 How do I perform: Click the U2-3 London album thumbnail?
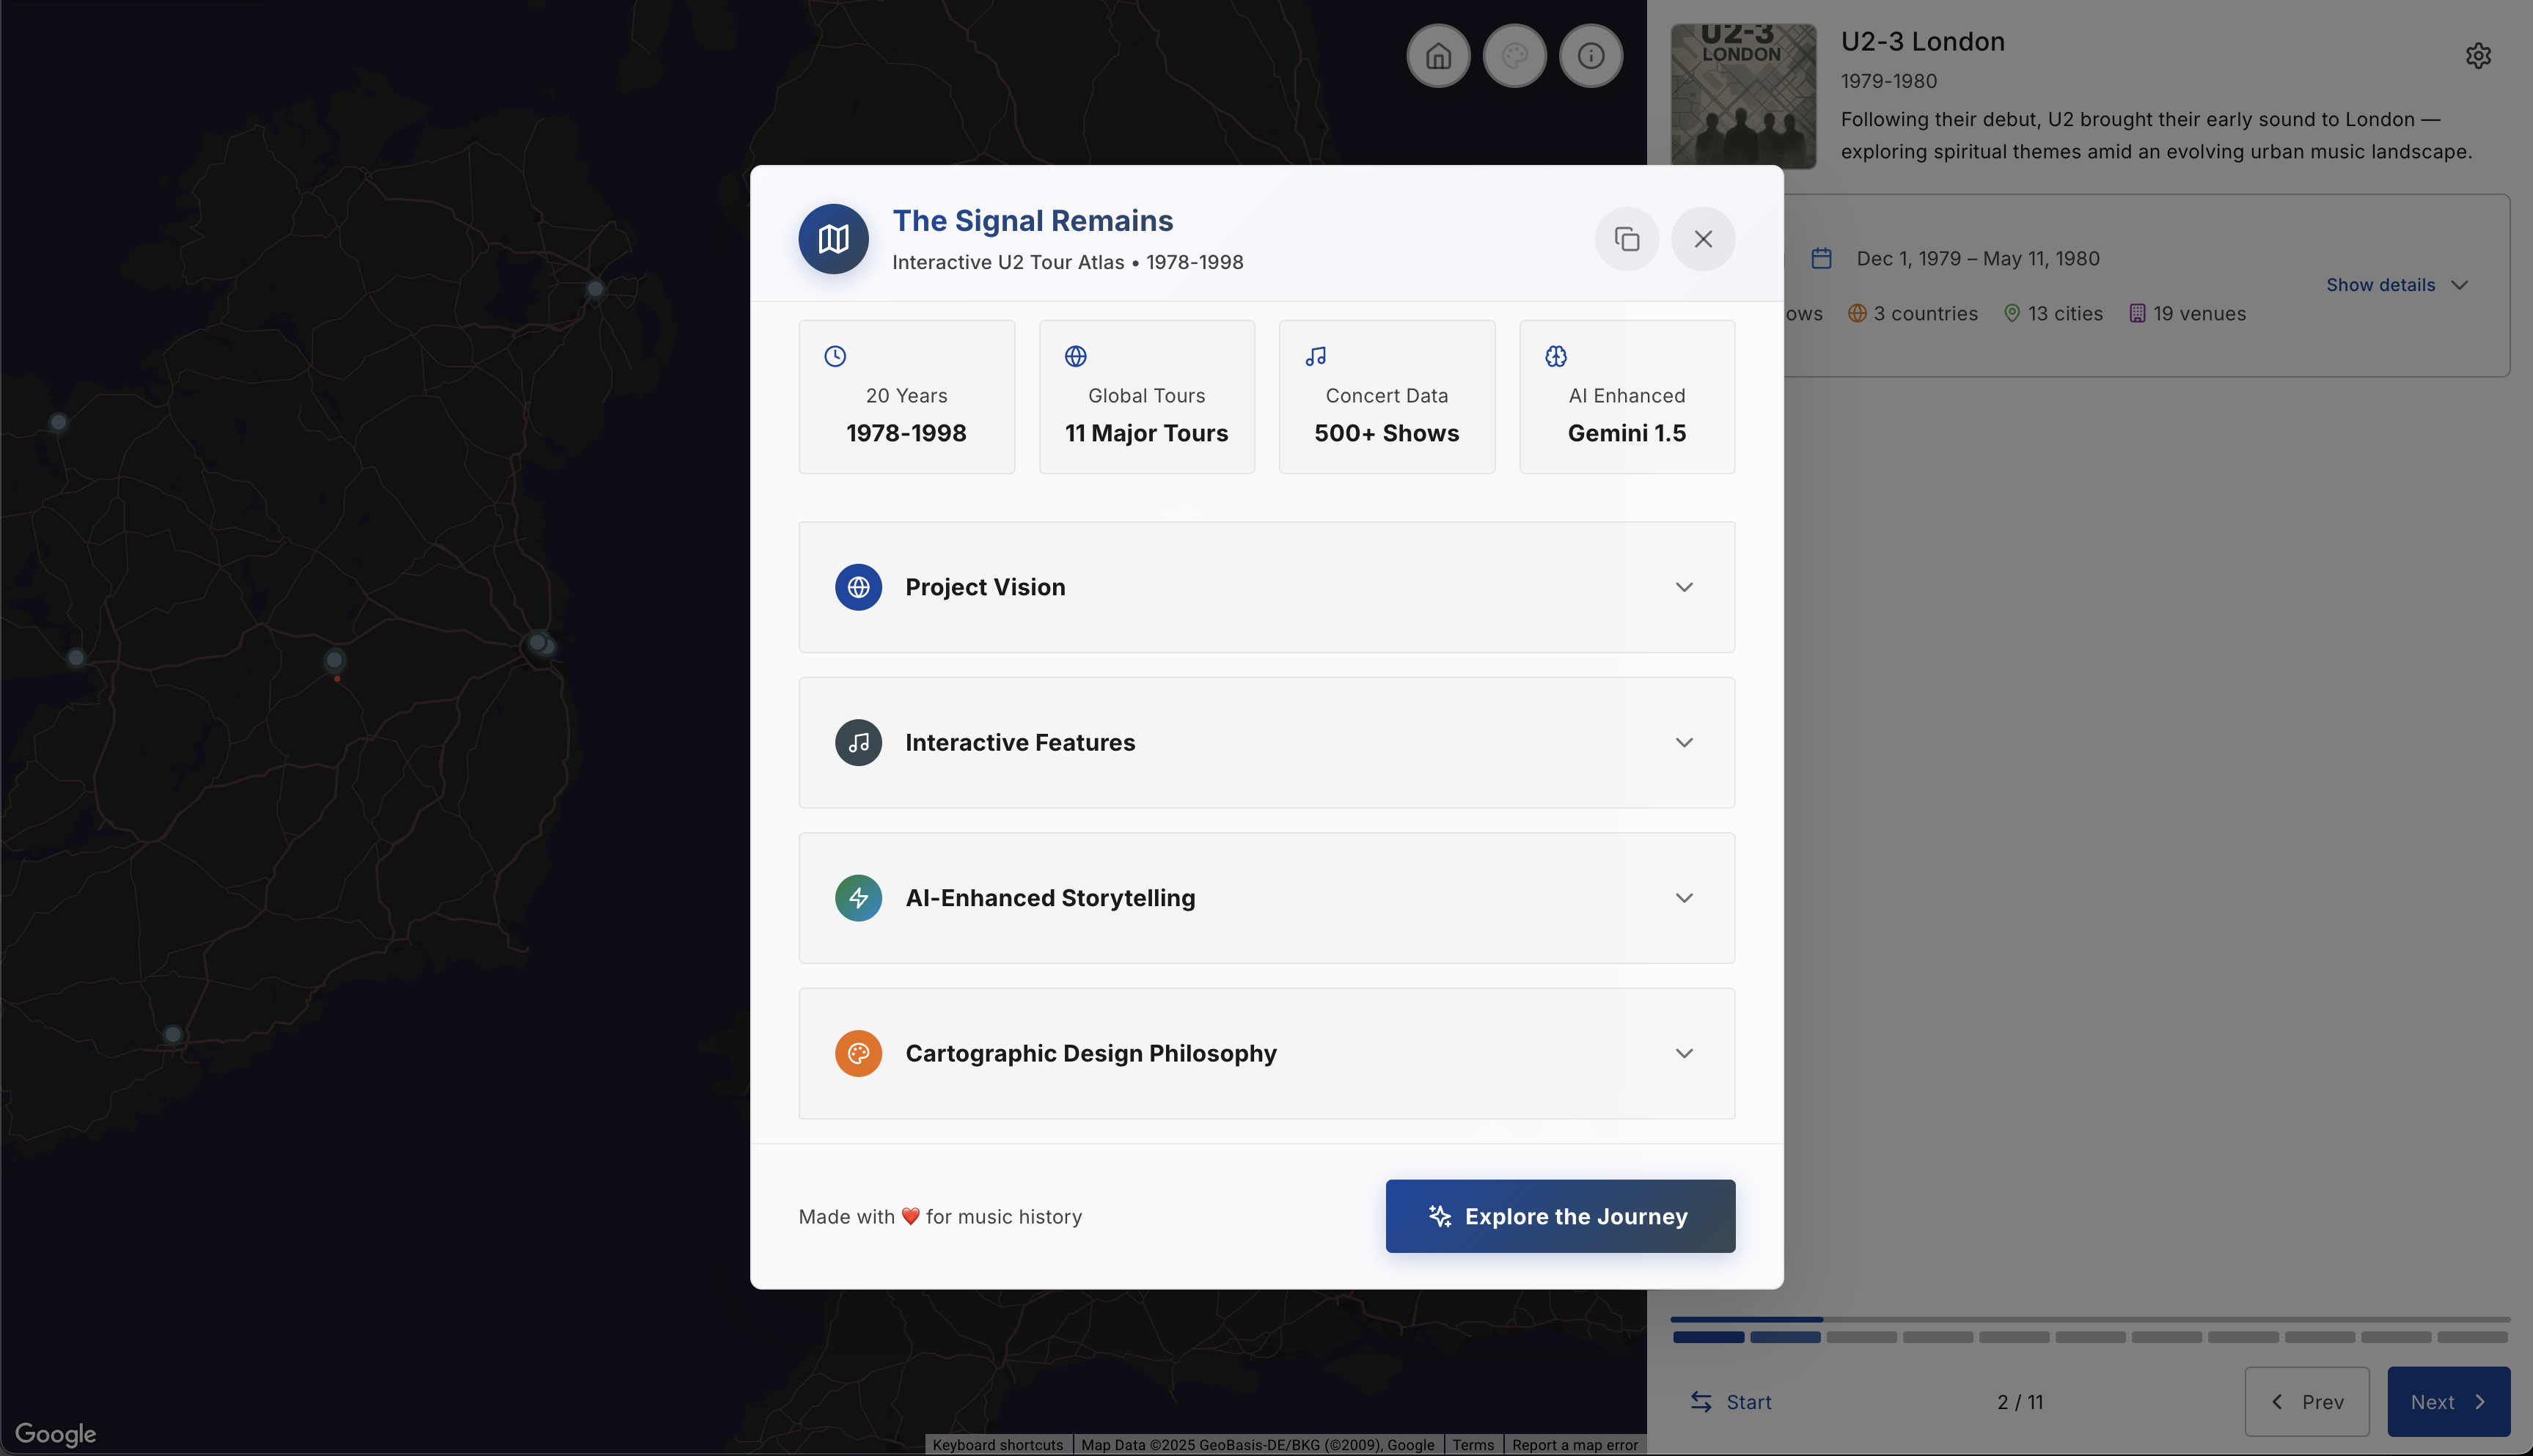pos(1743,96)
